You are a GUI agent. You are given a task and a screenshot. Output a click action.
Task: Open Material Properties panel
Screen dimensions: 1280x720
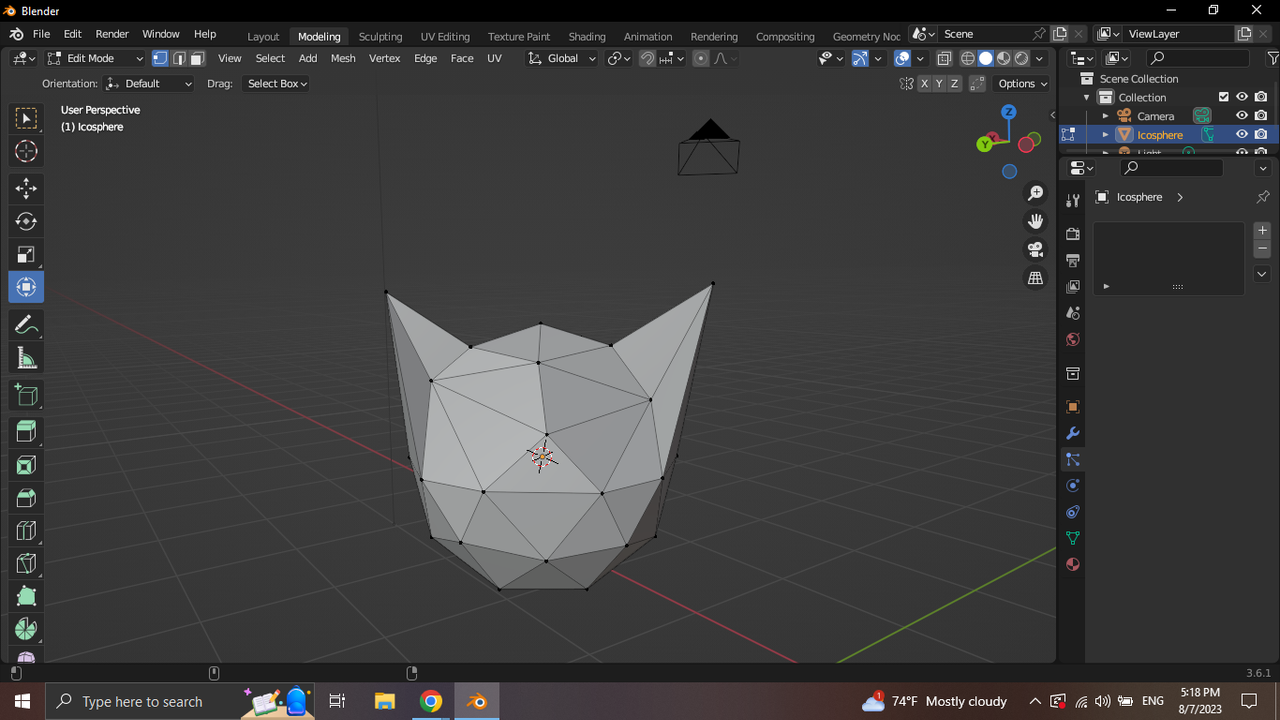click(1072, 564)
